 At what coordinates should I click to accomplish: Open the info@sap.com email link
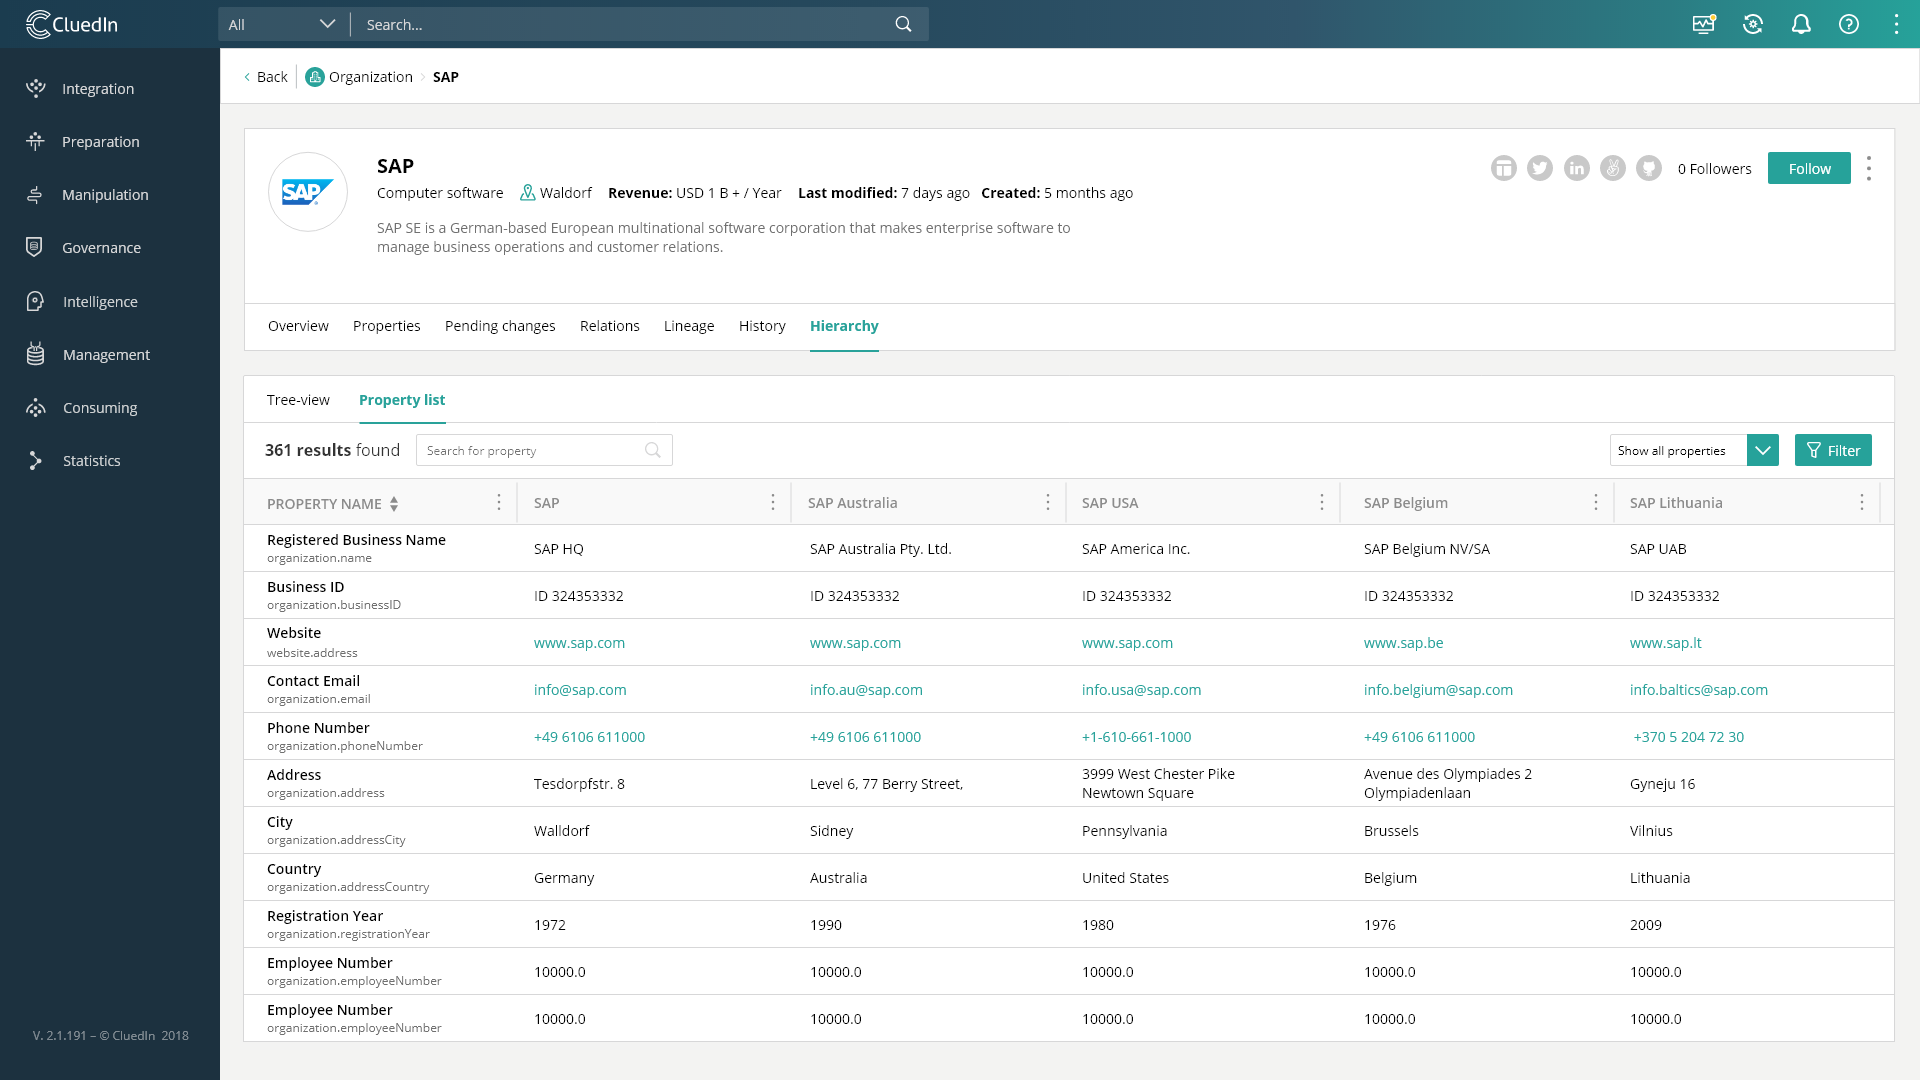click(x=580, y=690)
